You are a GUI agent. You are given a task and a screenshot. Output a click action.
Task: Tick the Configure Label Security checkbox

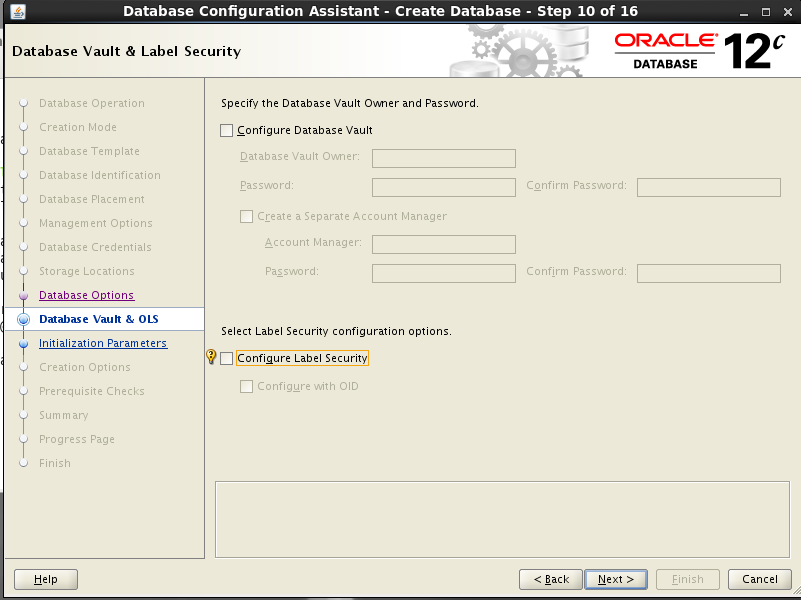226,358
